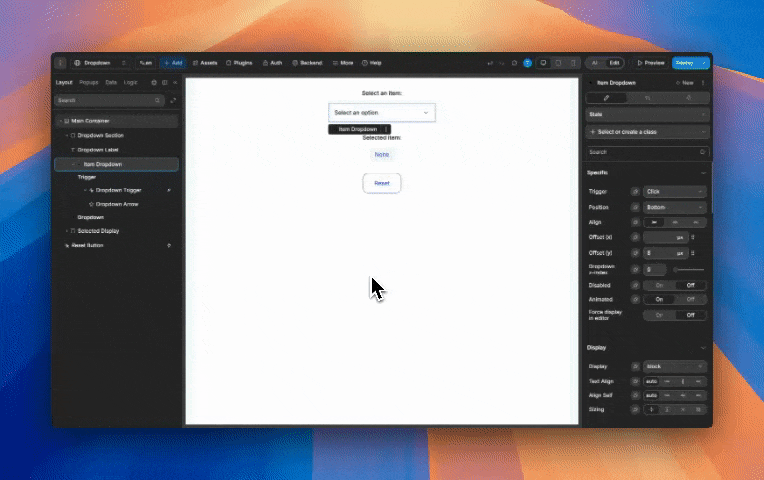Click the workflow icon on Dropdown Trigger row

pos(169,190)
